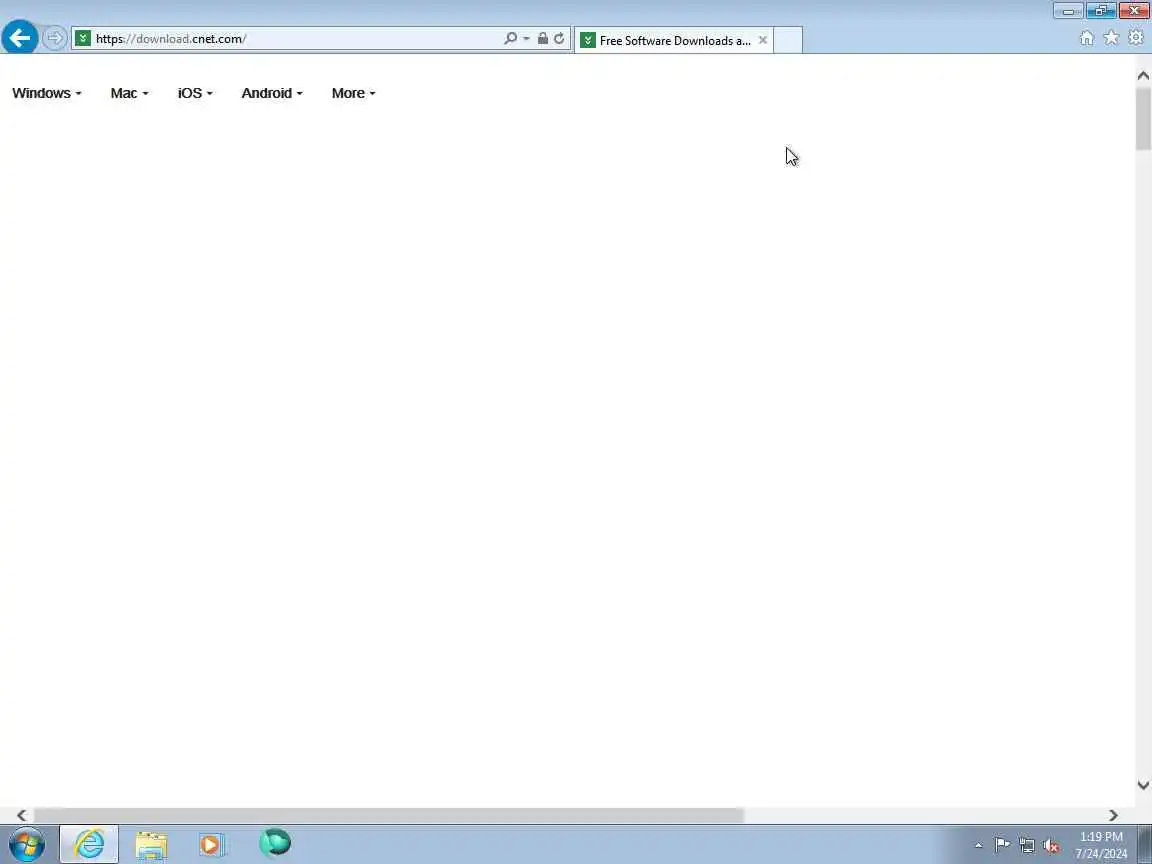Go back using the browser Back arrow
Screen dimensions: 1152x864
(x=20, y=37)
